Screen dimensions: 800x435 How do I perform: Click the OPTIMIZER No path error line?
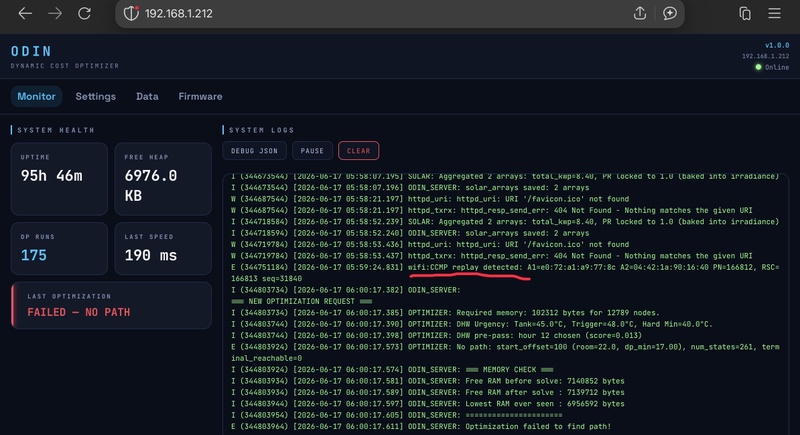[x=505, y=352]
